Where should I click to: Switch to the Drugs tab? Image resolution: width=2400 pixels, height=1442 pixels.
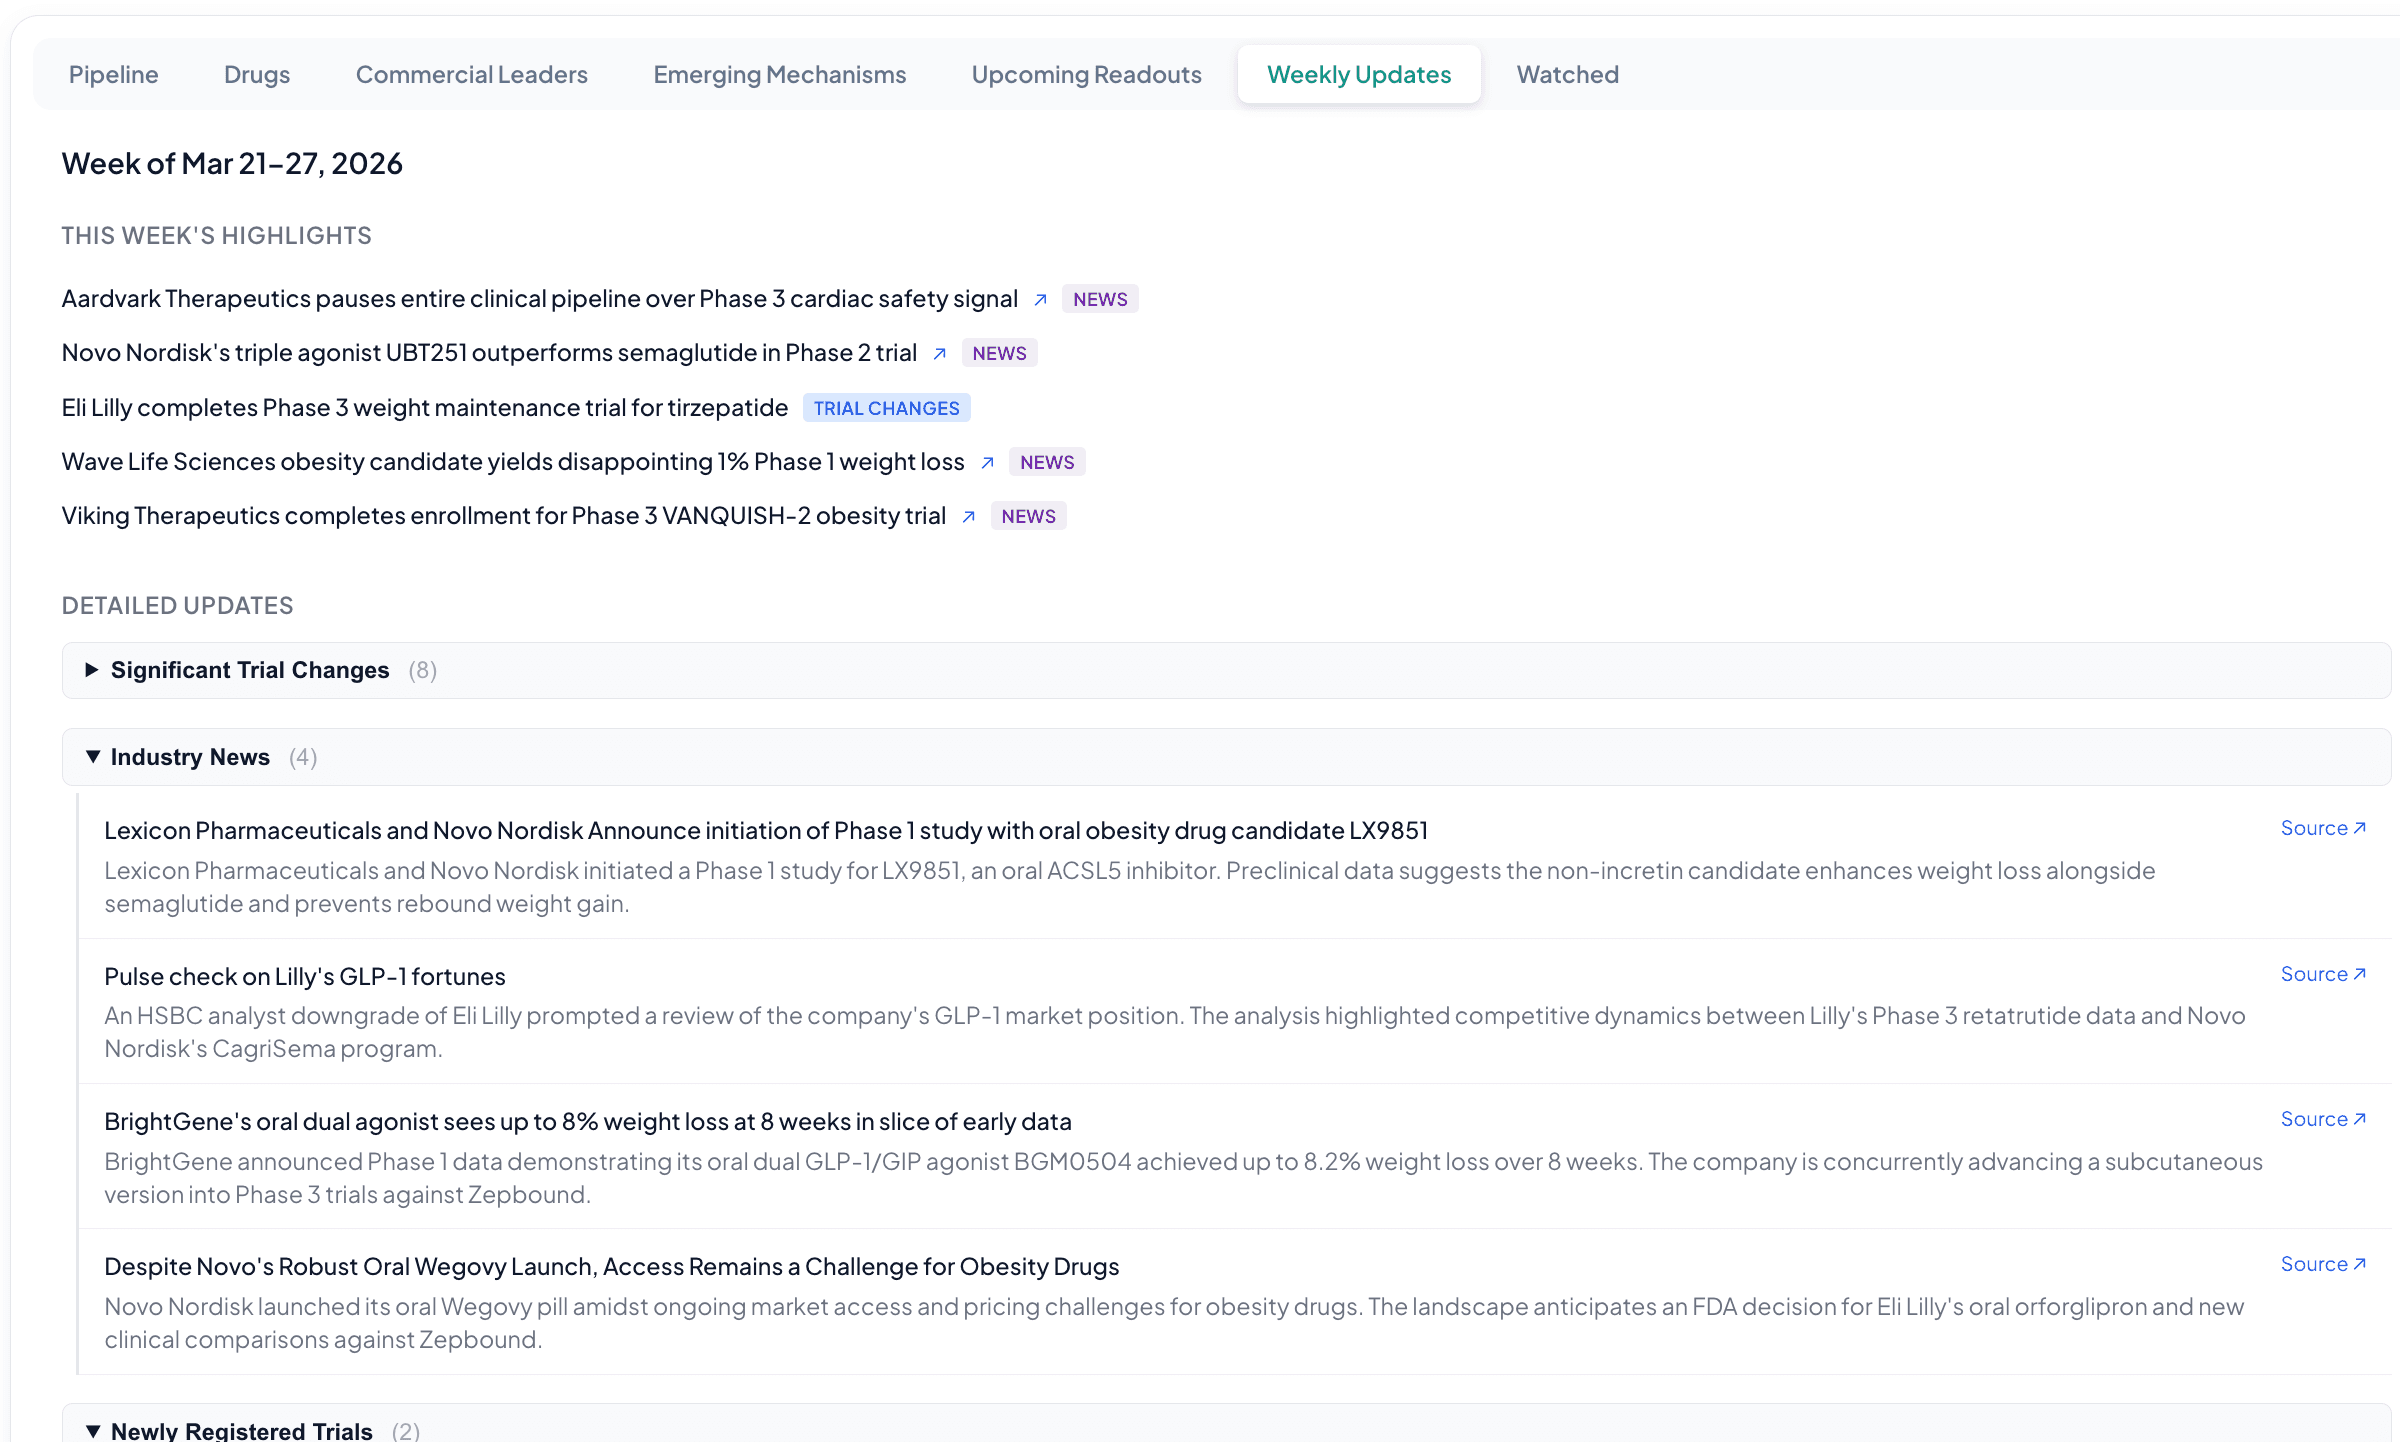257,75
